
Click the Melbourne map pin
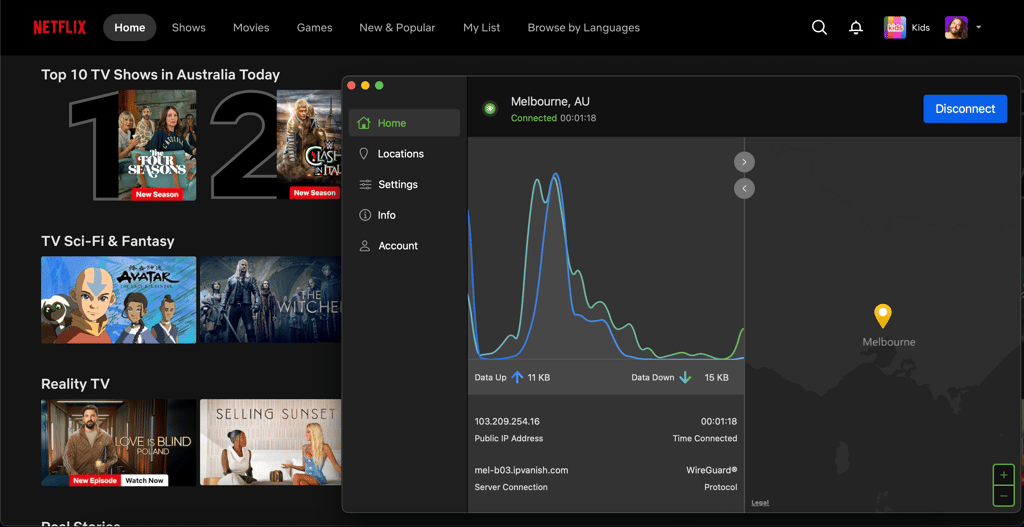883,316
